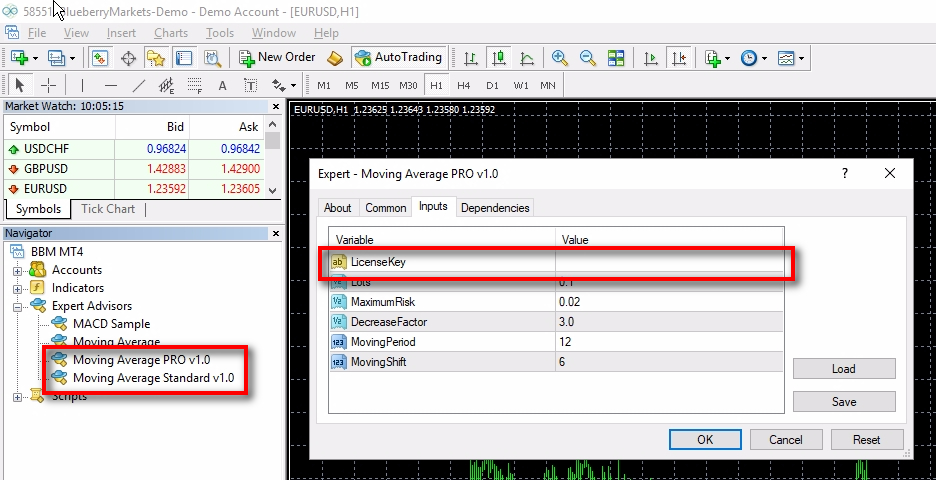
Task: Select the Fibonacci Retracement tool
Action: point(195,86)
